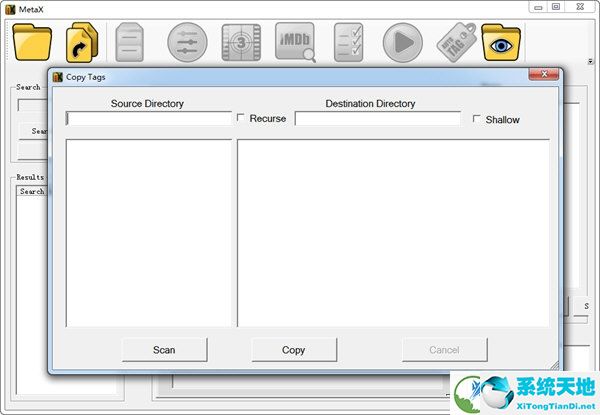
Task: Click the grayed document icon in toolbar
Action: (x=131, y=43)
